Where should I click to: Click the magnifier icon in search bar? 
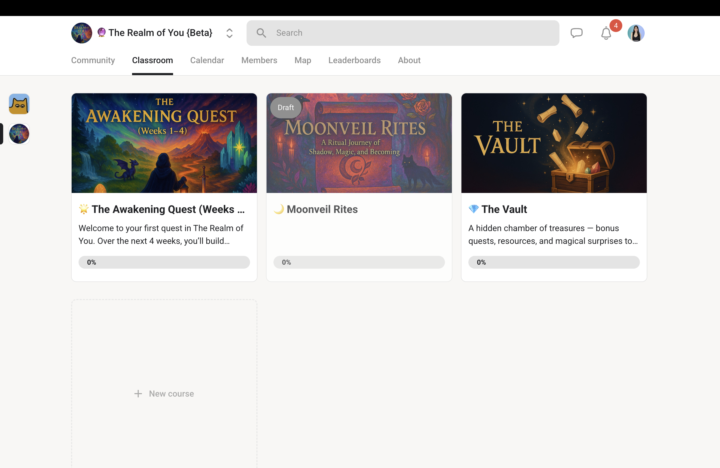262,33
